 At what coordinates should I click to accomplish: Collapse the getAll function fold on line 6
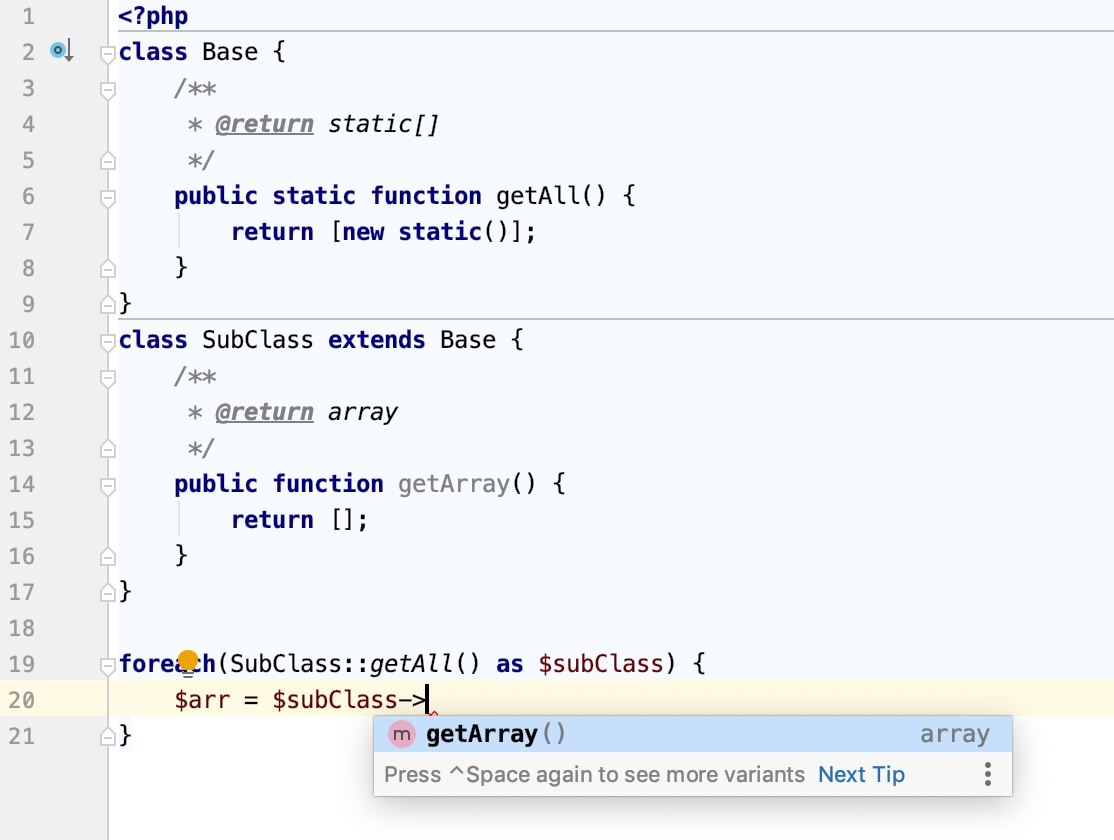point(107,198)
